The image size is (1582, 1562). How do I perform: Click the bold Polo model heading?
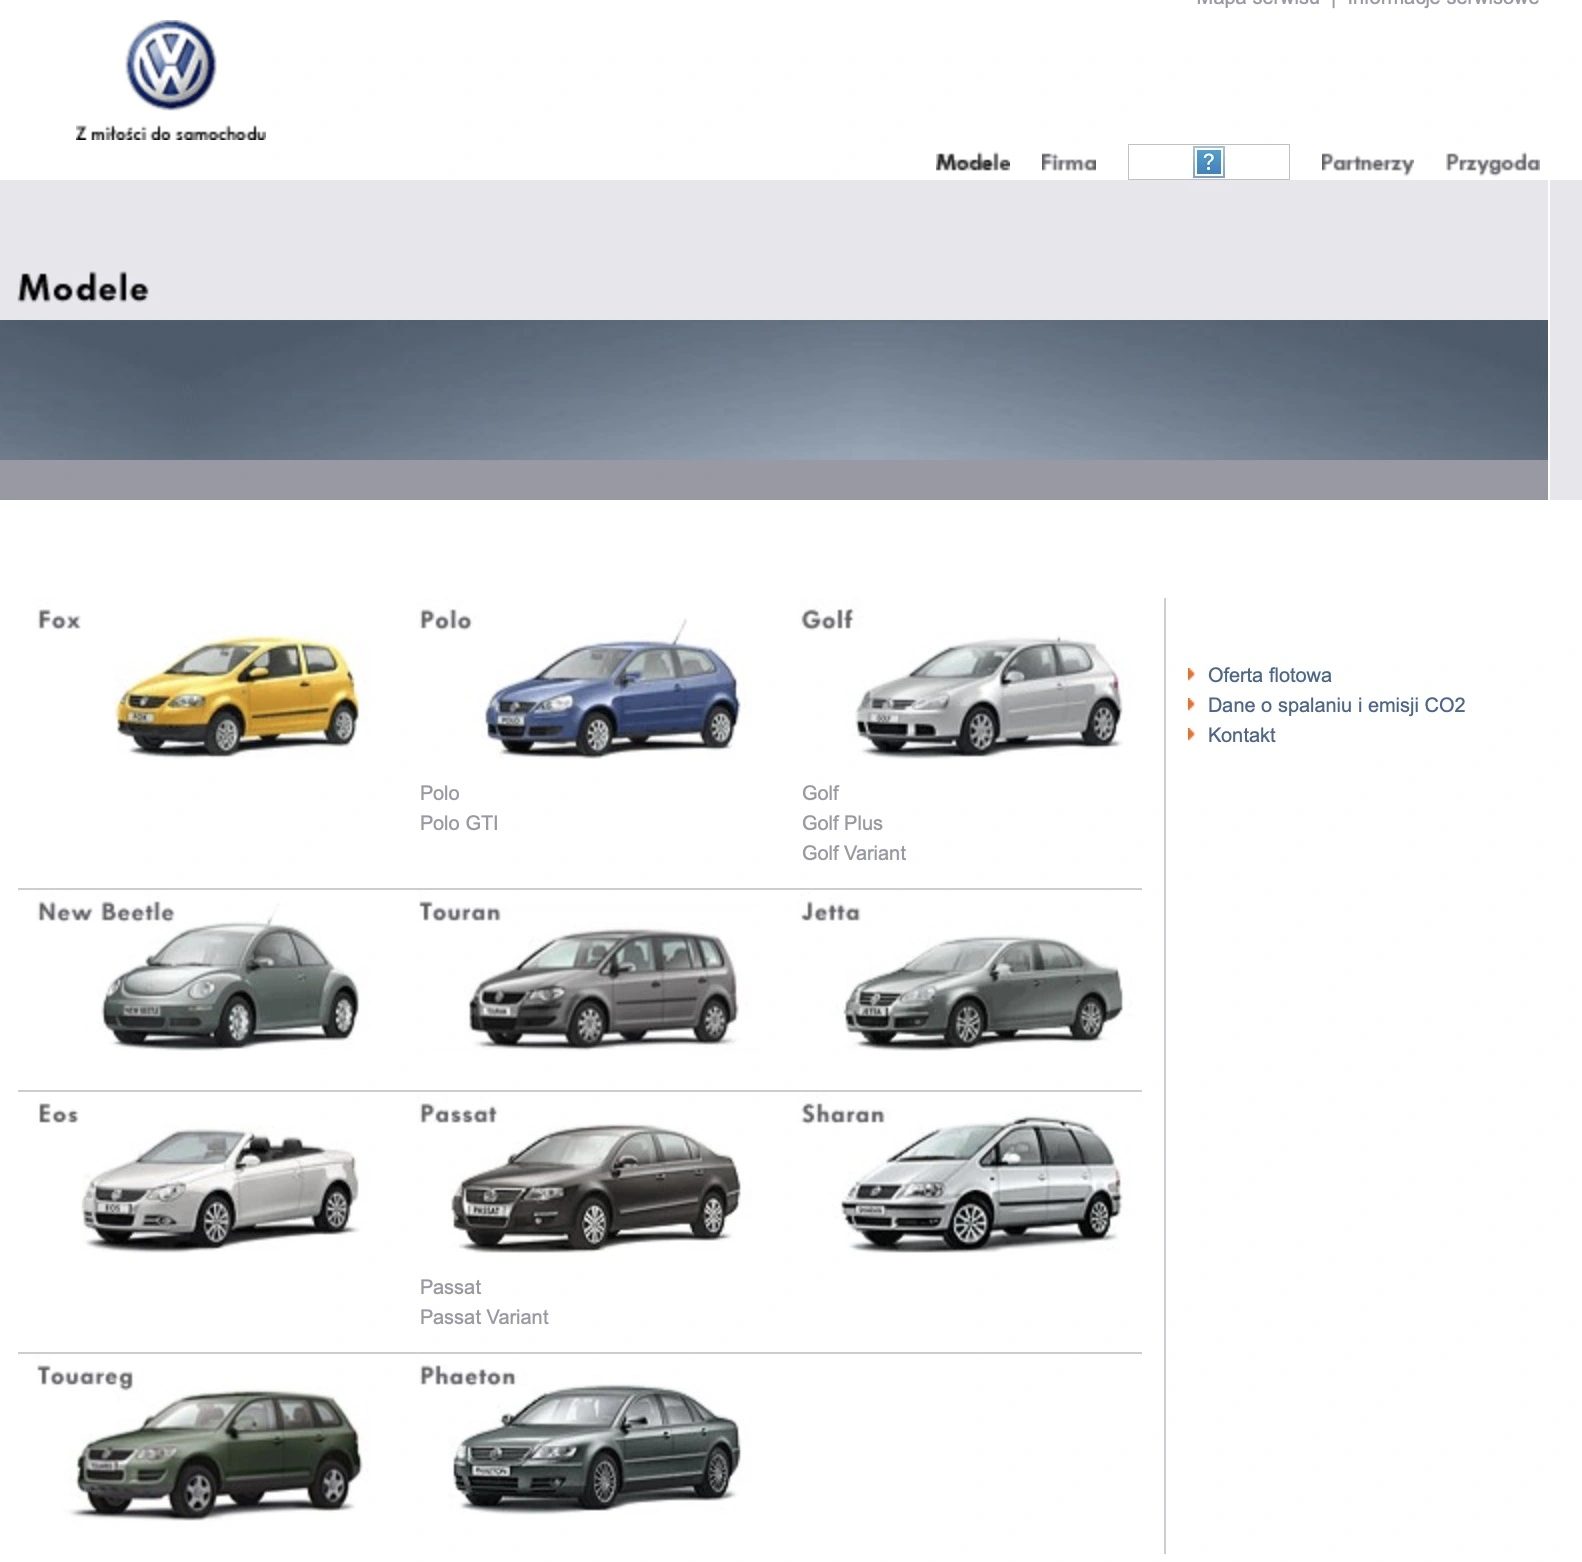[x=445, y=620]
